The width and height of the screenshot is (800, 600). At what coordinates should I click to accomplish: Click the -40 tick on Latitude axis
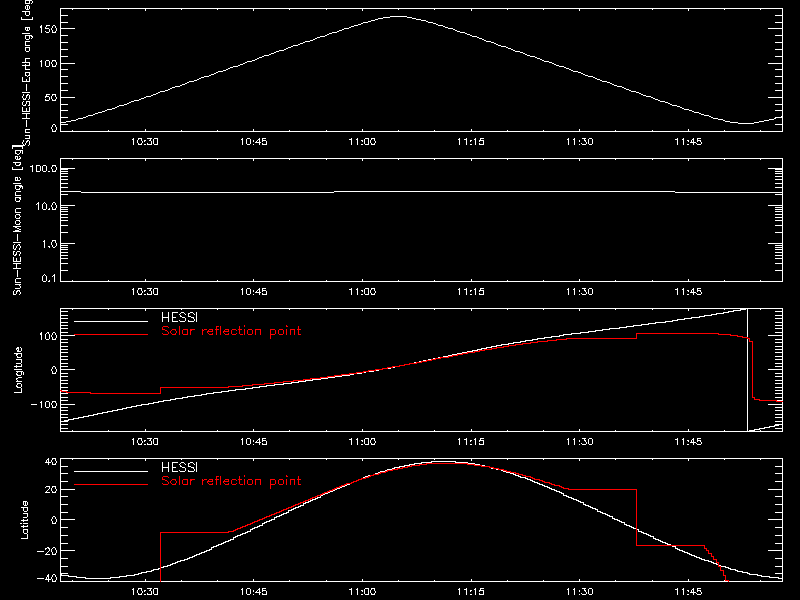46,579
